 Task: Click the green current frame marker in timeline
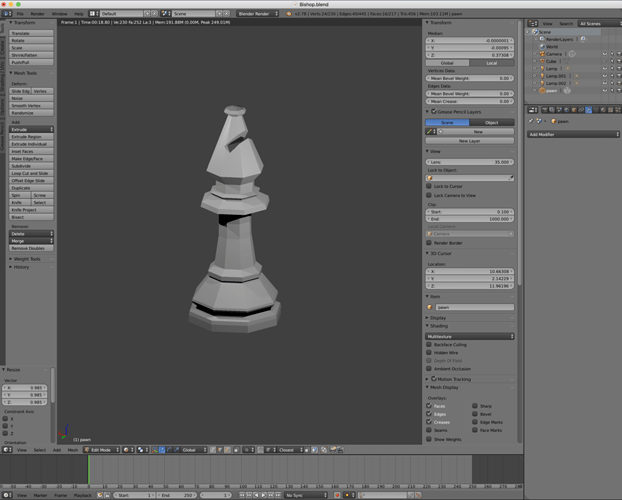pyautogui.click(x=89, y=469)
